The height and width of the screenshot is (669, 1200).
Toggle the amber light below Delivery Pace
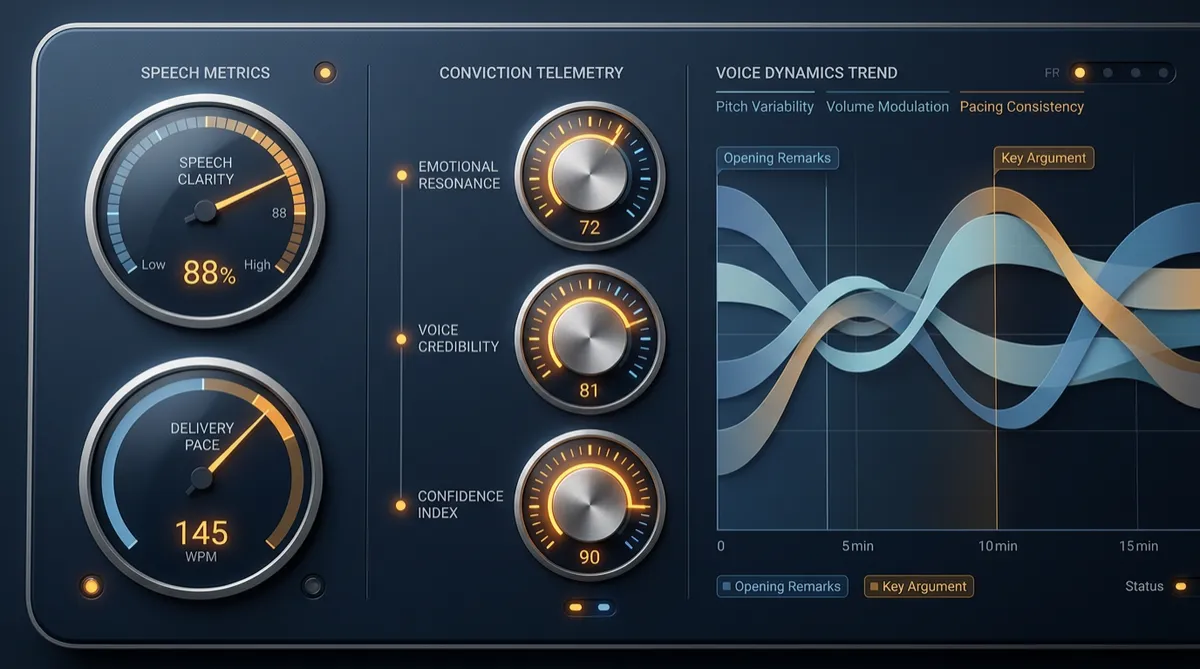91,586
